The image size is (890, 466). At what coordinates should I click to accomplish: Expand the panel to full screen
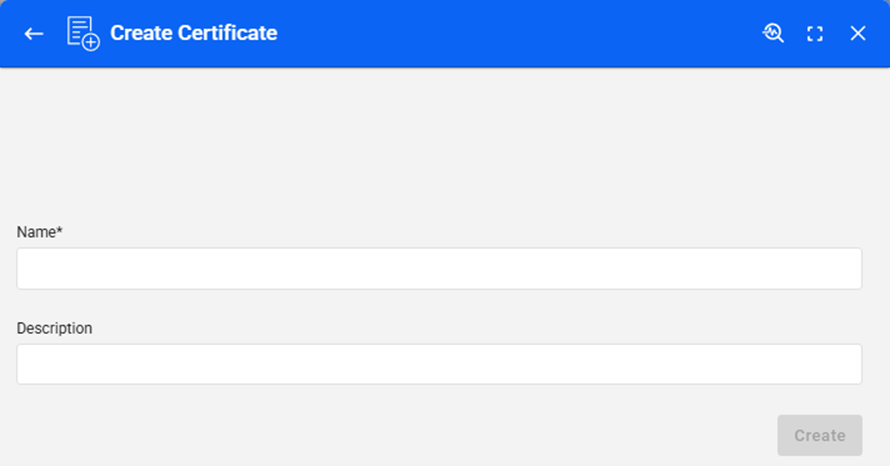coord(815,34)
